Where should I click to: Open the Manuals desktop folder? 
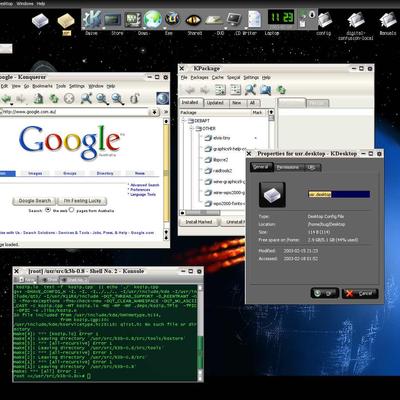pyautogui.click(x=388, y=23)
